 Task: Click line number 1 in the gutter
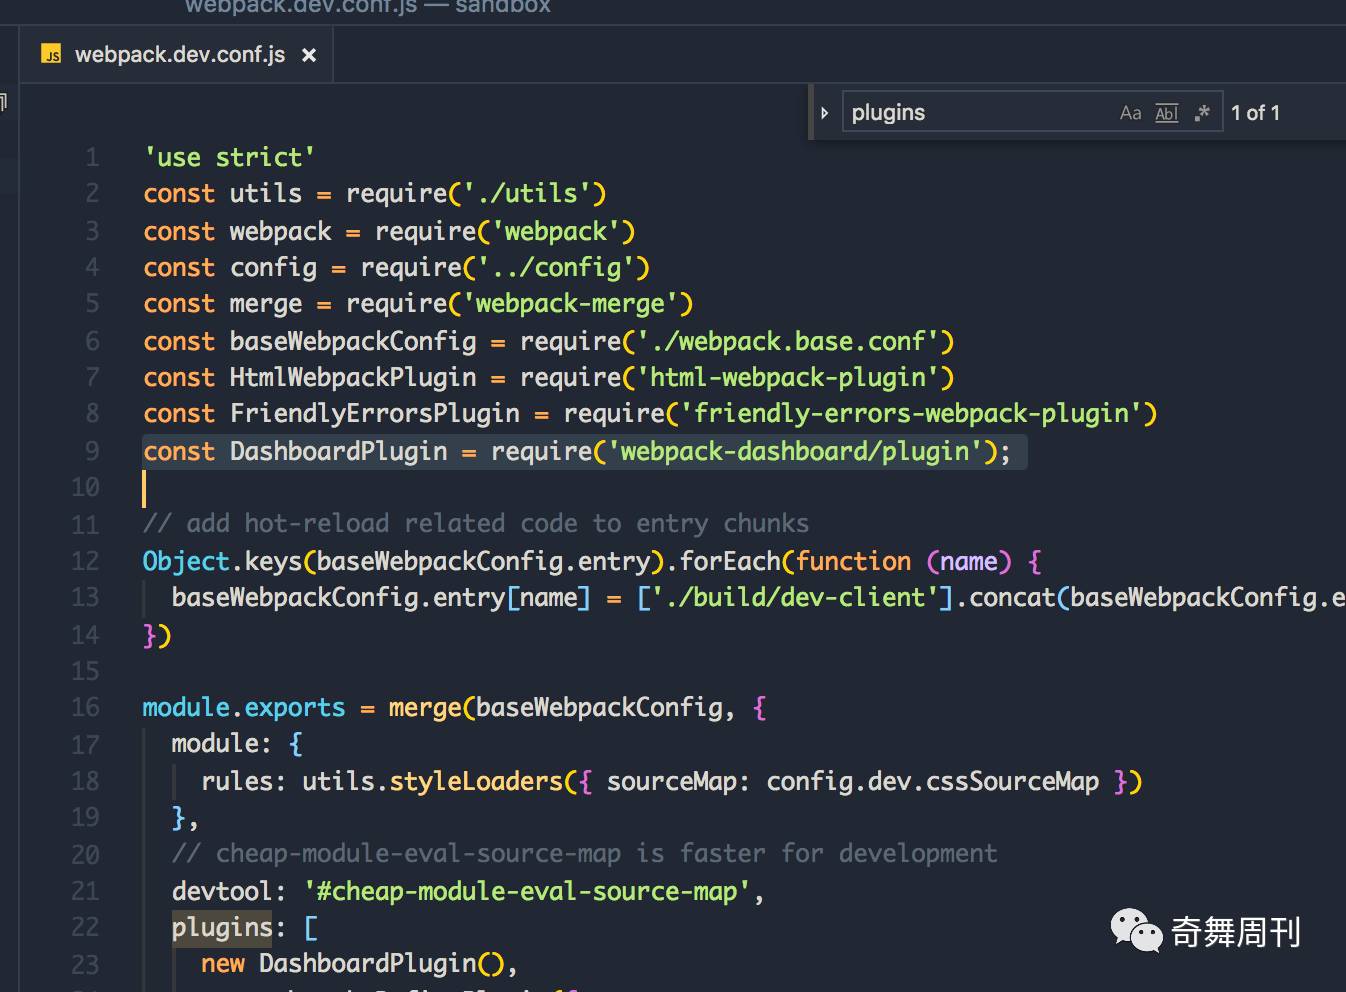92,158
